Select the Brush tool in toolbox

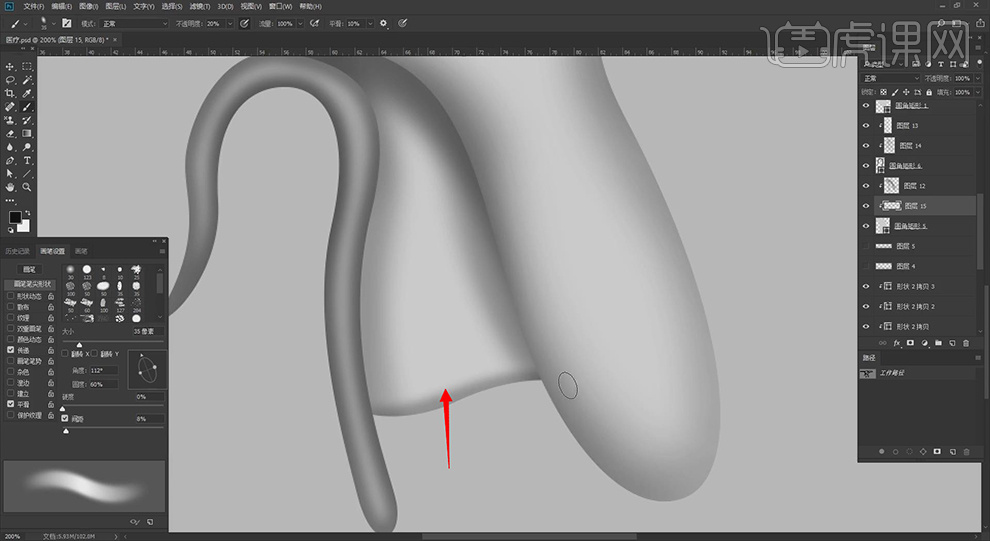pyautogui.click(x=27, y=107)
